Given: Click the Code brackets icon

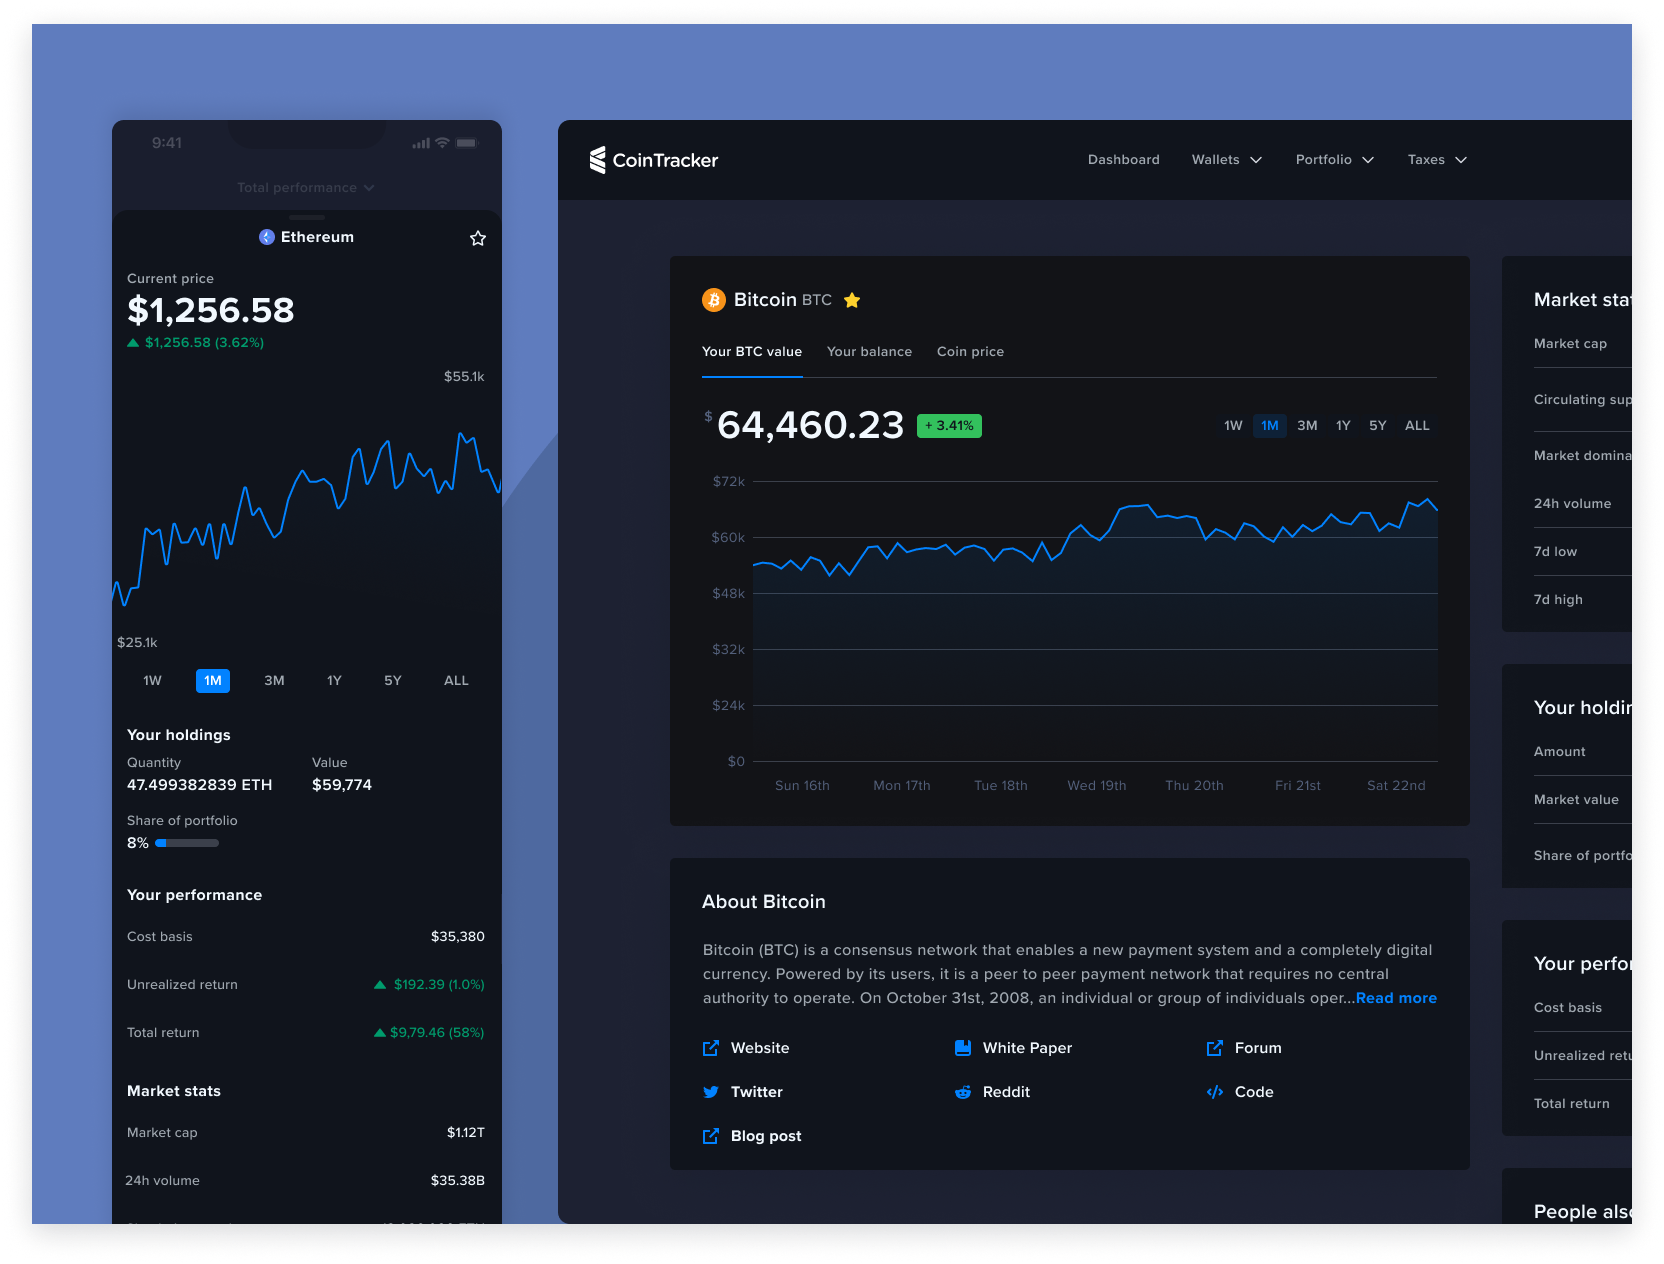Looking at the screenshot, I should point(1215,1092).
